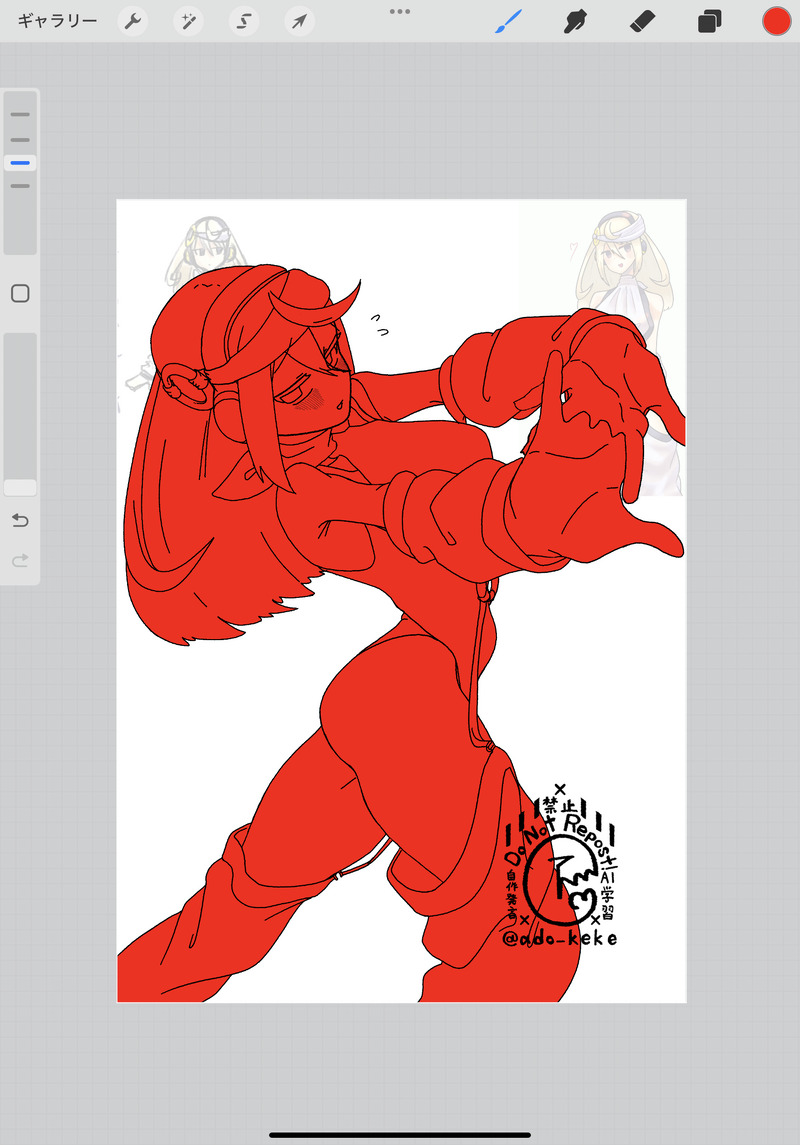The image size is (800, 1145).
Task: Redo with the greyed forward arrow
Action: coord(20,561)
